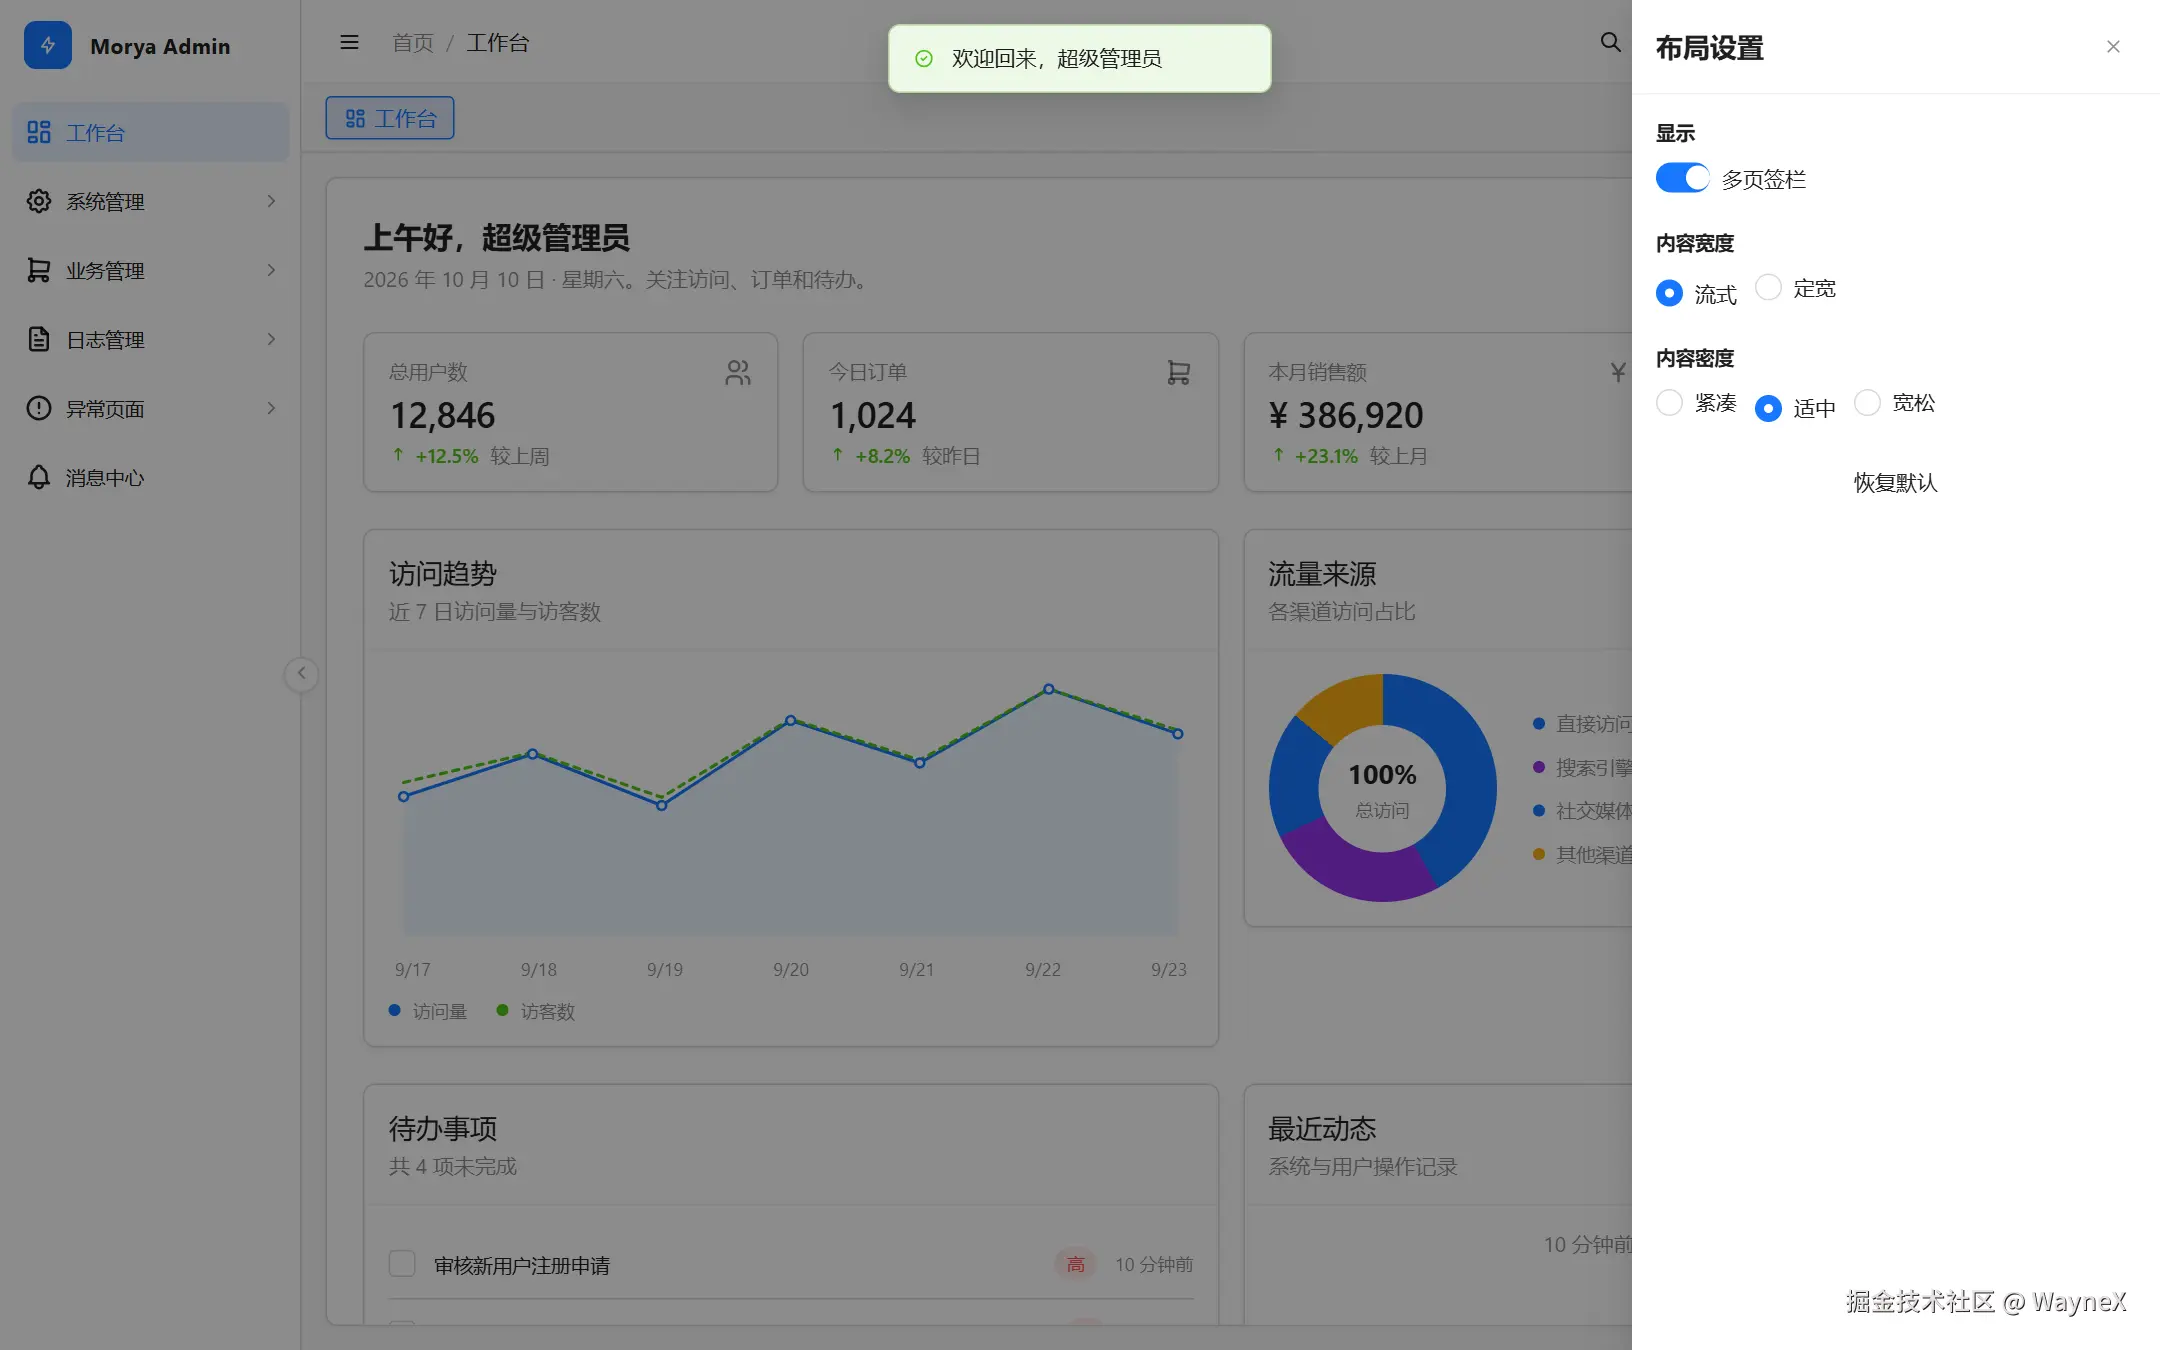2160x1350 pixels.
Task: Expand the 异常页面 submenu chevron
Action: click(x=271, y=408)
